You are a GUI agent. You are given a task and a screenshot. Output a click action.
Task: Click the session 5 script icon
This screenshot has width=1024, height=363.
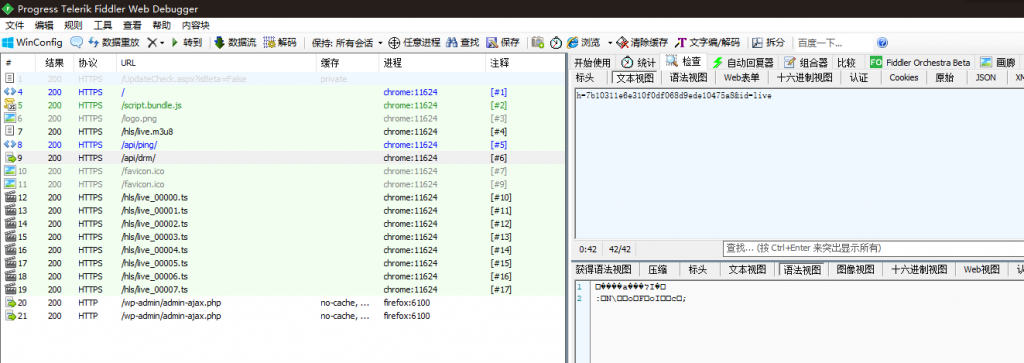pyautogui.click(x=10, y=105)
